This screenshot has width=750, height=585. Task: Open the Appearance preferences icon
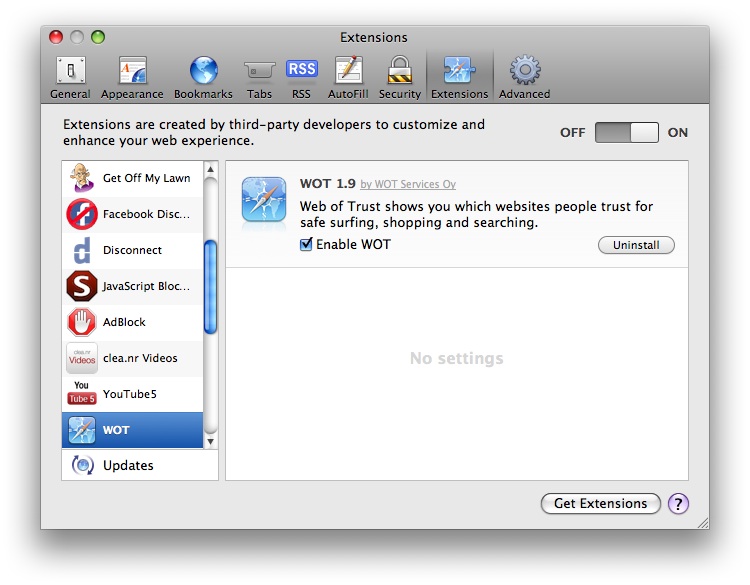click(x=132, y=70)
